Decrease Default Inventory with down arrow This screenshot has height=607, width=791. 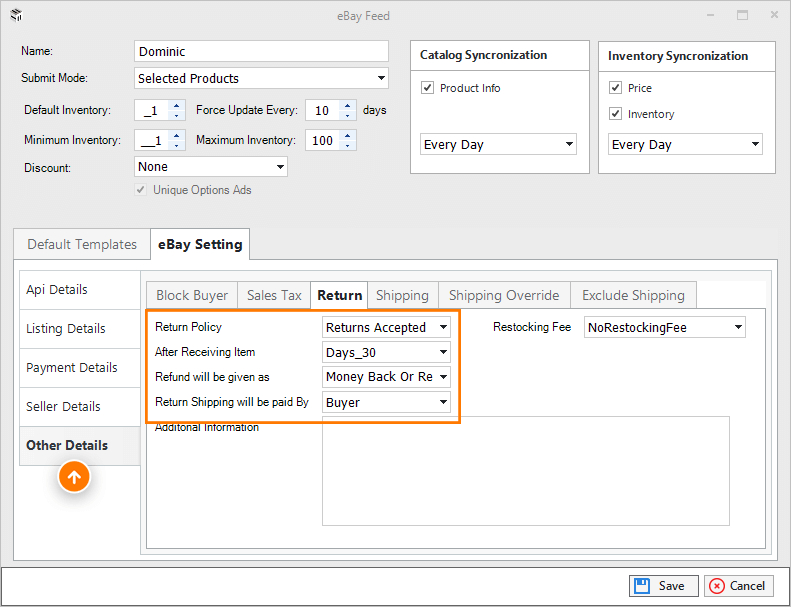pyautogui.click(x=177, y=116)
